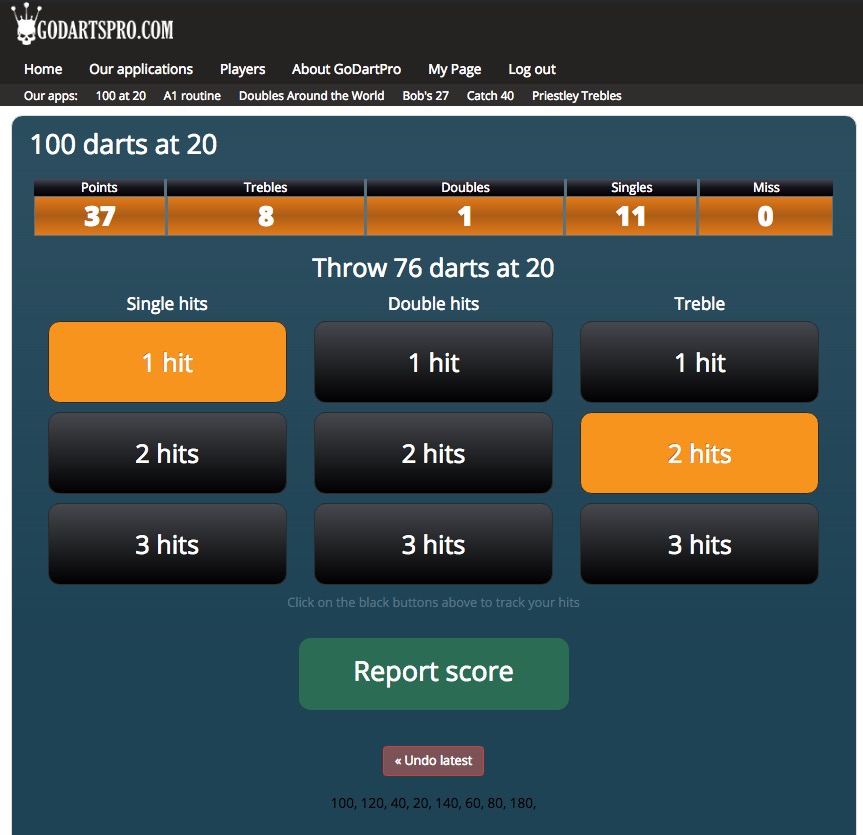Open Our applications menu

tap(141, 69)
